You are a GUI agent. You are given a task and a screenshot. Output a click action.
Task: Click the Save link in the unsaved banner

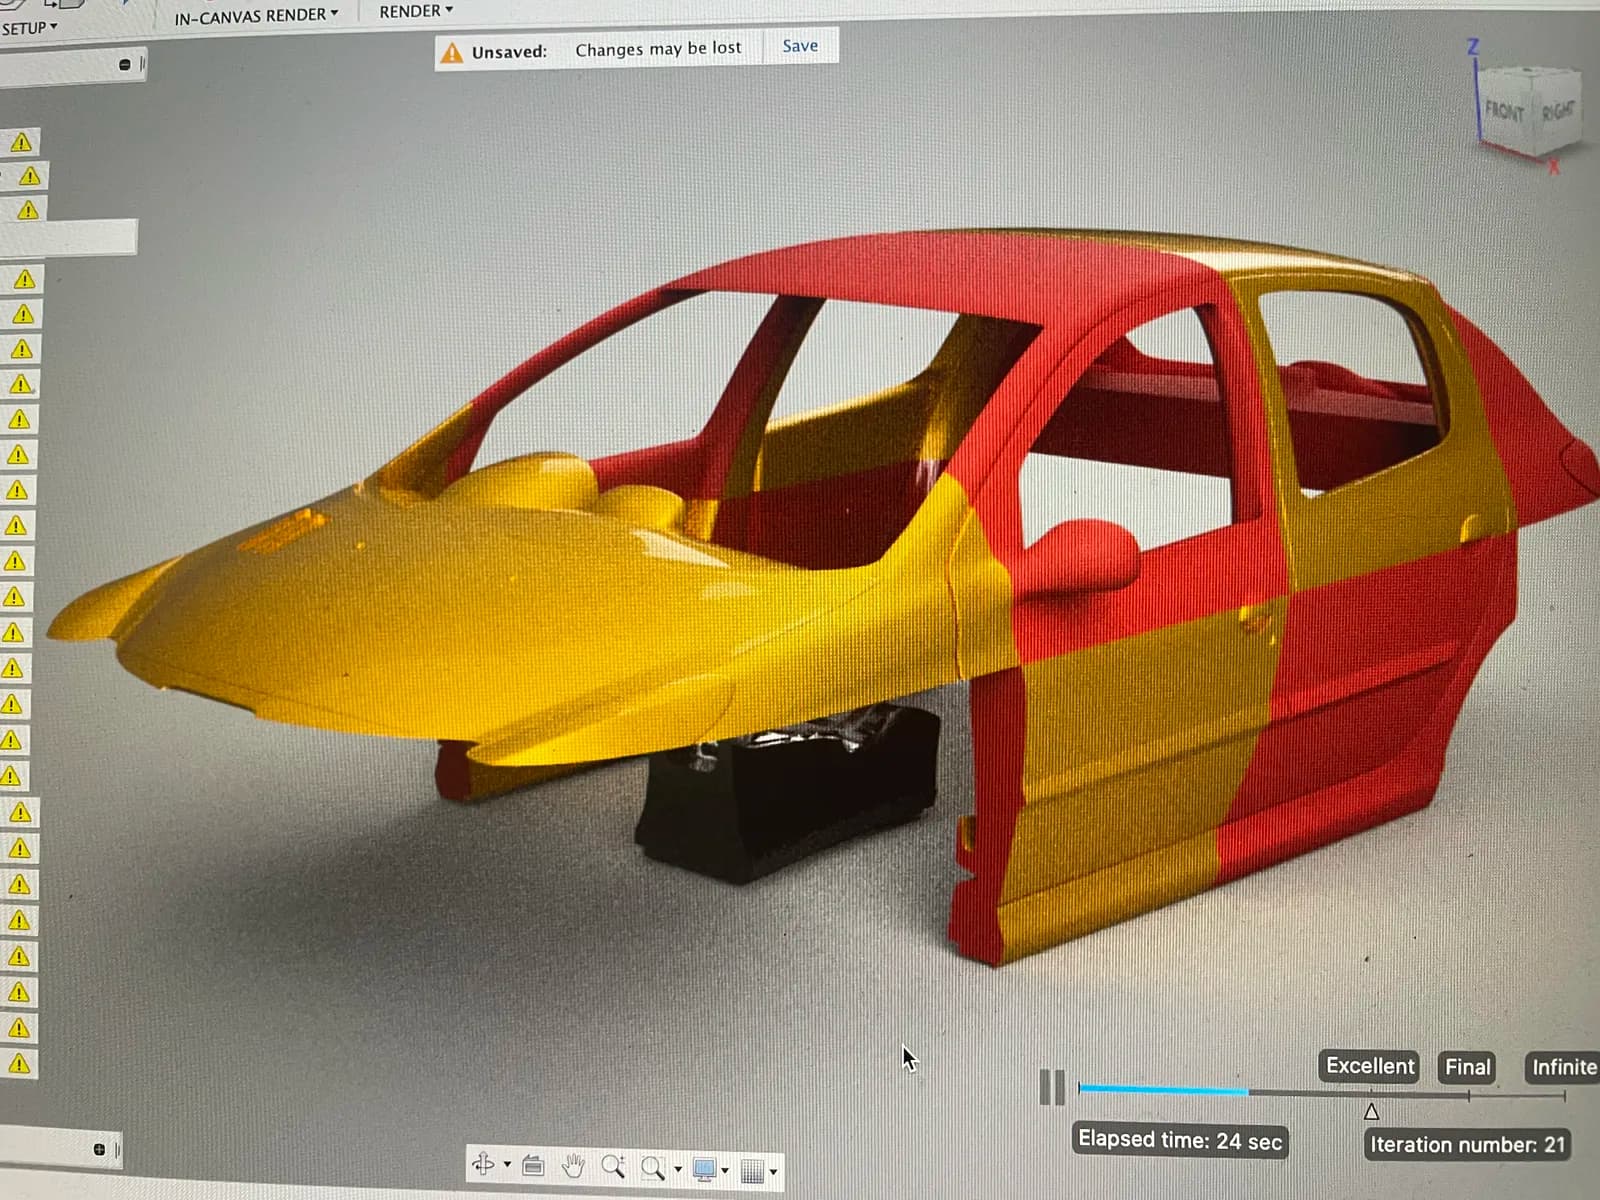(x=800, y=46)
